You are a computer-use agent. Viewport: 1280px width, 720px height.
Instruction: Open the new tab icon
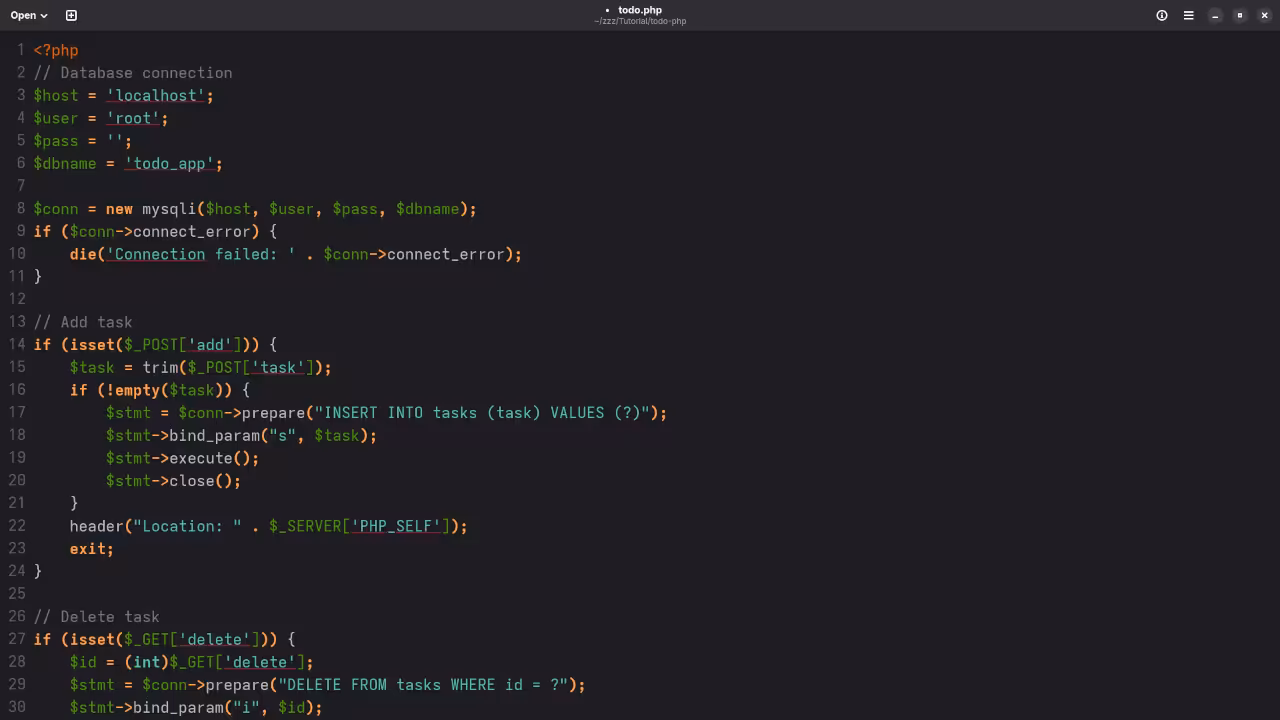(71, 15)
